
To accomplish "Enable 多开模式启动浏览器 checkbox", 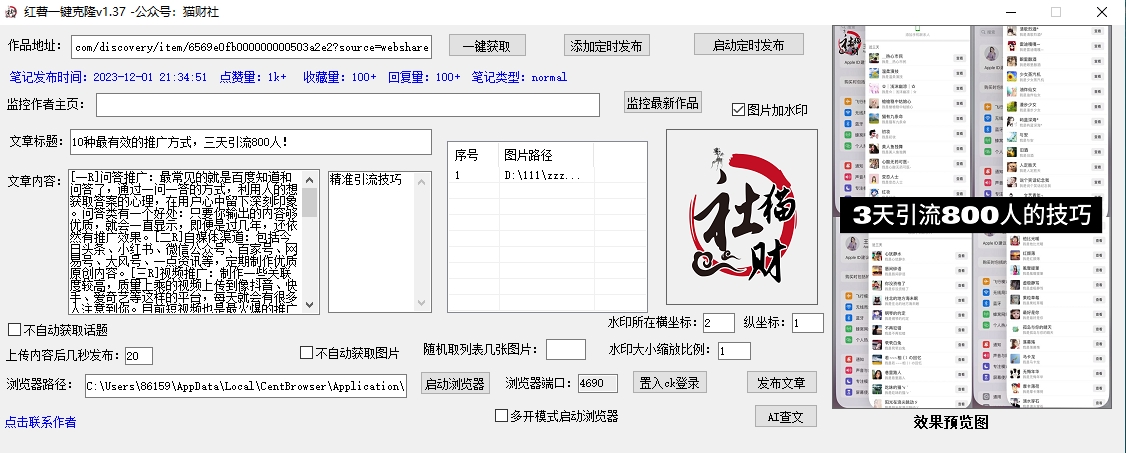I will click(x=502, y=416).
